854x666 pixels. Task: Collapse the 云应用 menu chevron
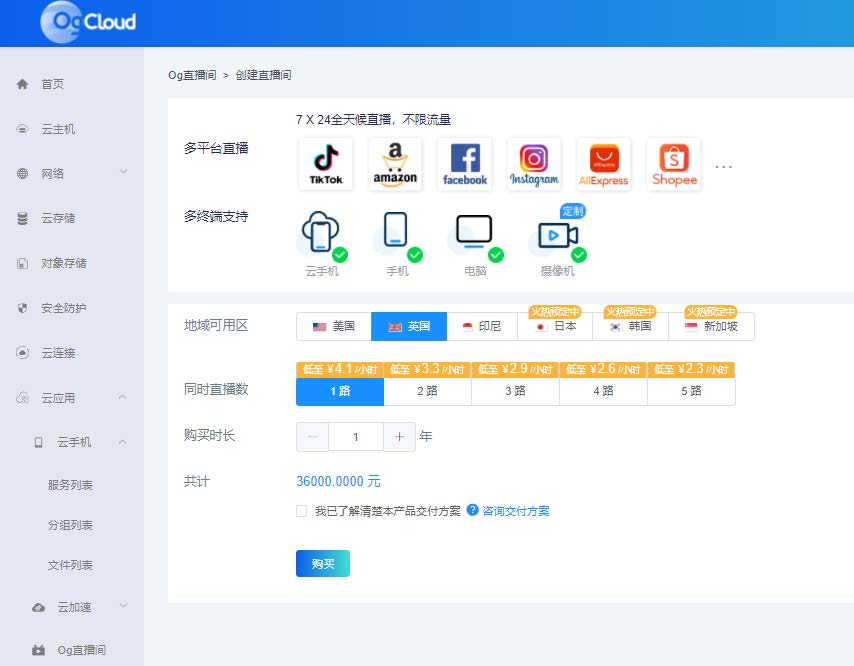123,397
